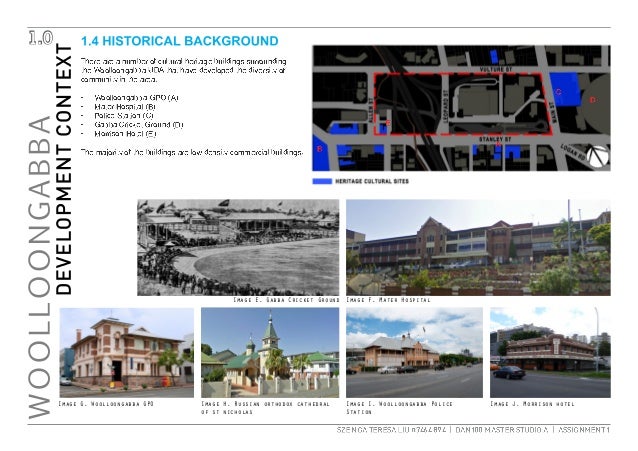638x451 pixels.
Task: Click the 'Mater Hospital (B)' list item
Action: (x=125, y=107)
